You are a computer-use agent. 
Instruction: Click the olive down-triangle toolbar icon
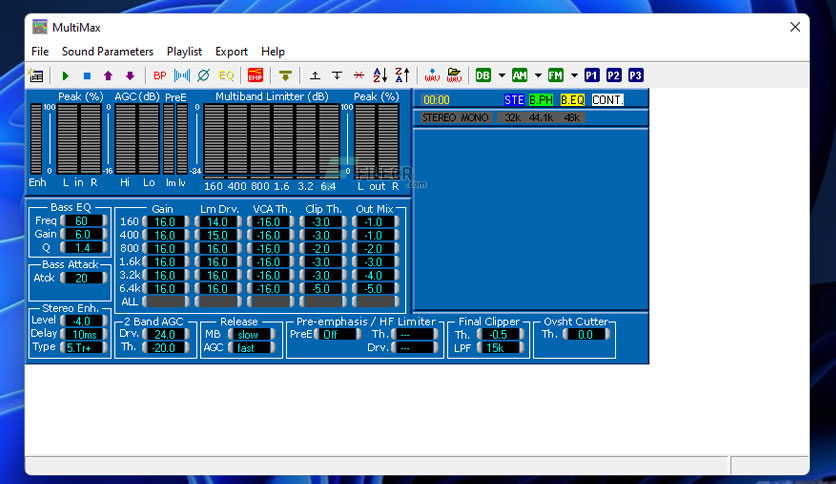(285, 76)
